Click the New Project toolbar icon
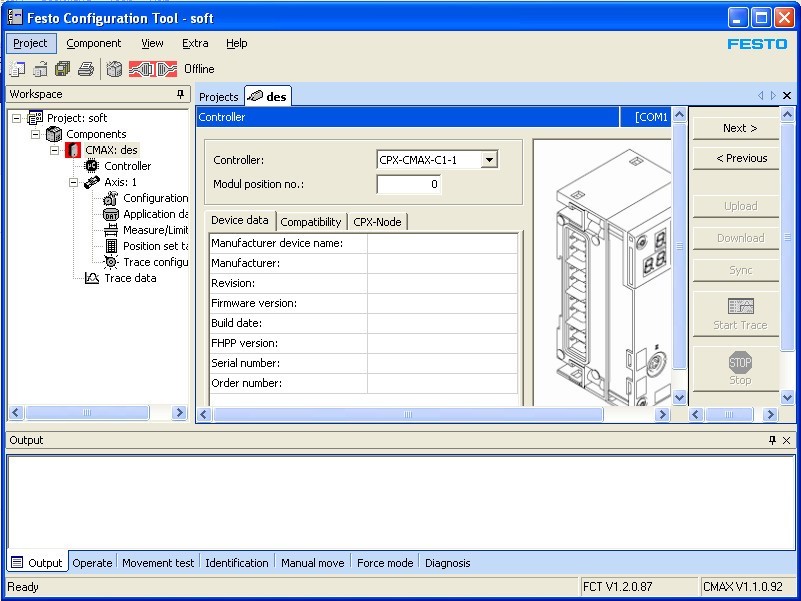Viewport: 801px width, 601px height. [17, 69]
